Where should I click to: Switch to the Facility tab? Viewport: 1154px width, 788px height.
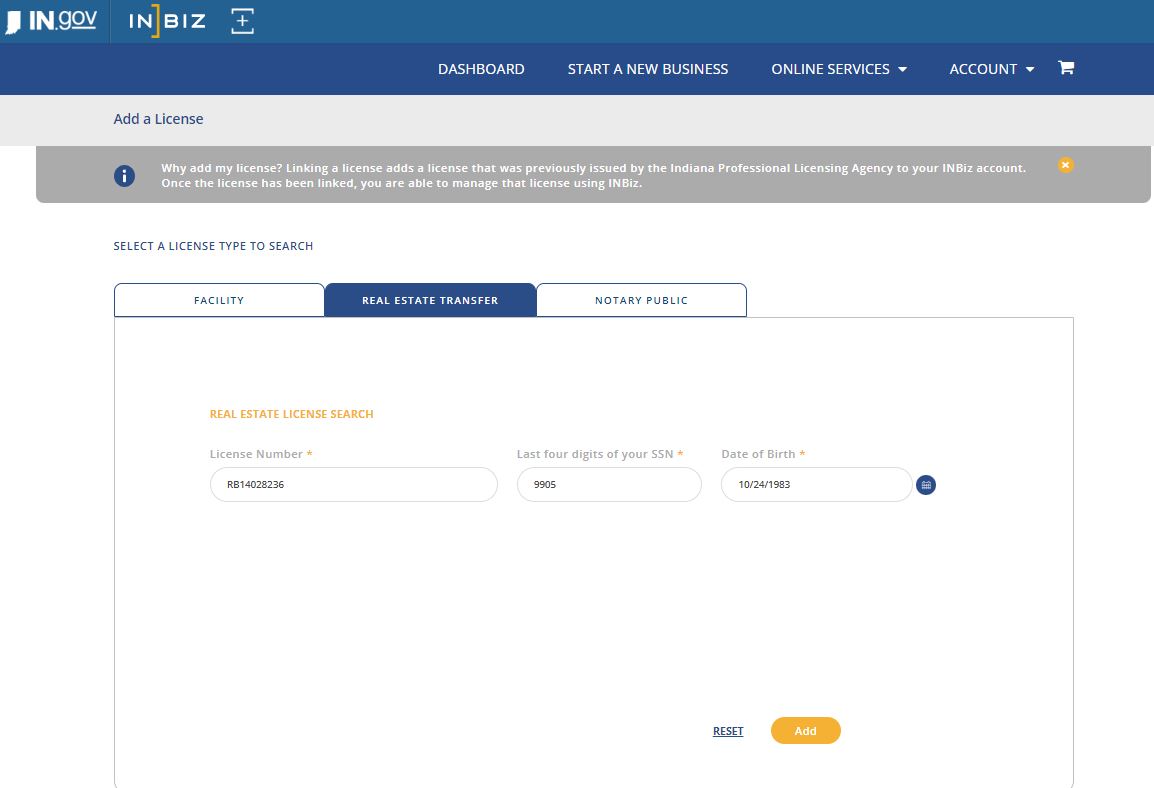219,300
